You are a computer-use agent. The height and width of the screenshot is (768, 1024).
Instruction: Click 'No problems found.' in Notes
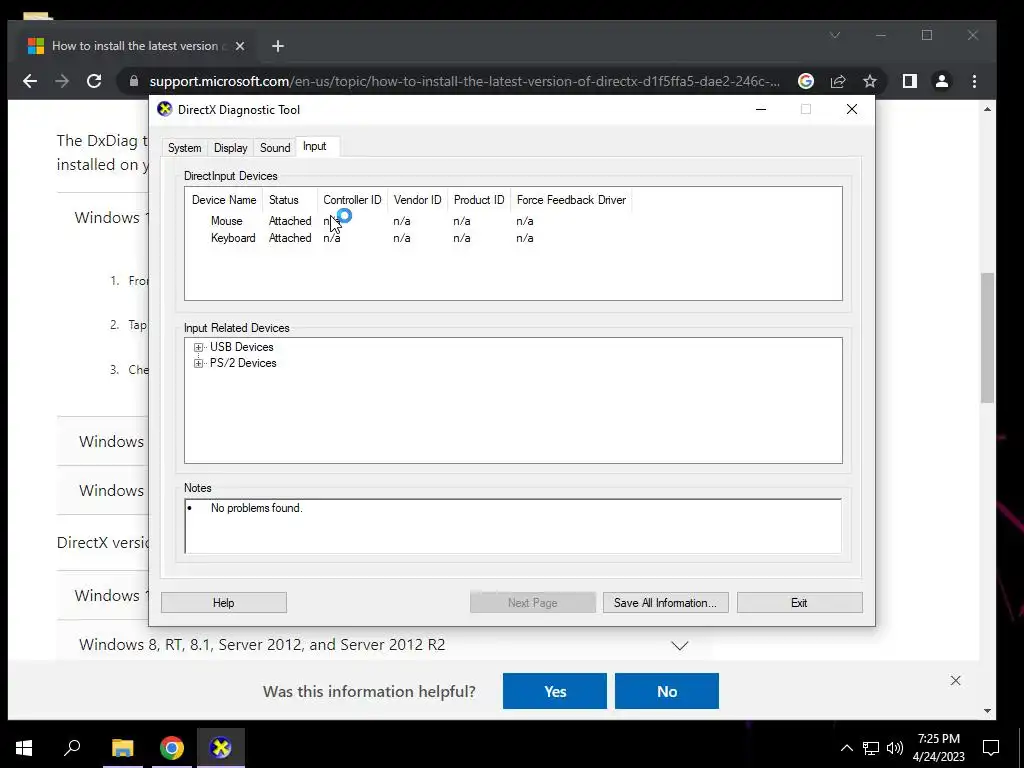[257, 508]
